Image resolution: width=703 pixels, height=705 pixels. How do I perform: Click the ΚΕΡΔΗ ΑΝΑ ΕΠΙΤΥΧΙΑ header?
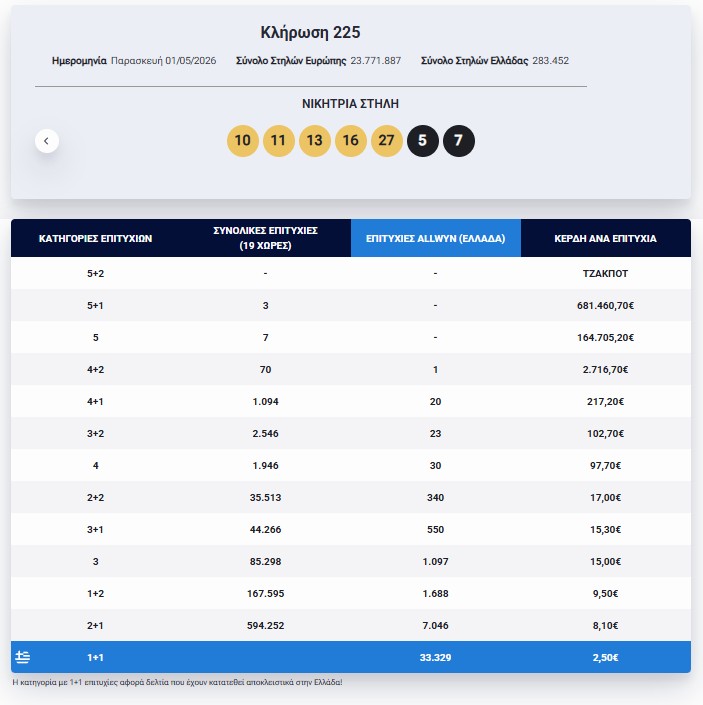tap(605, 238)
